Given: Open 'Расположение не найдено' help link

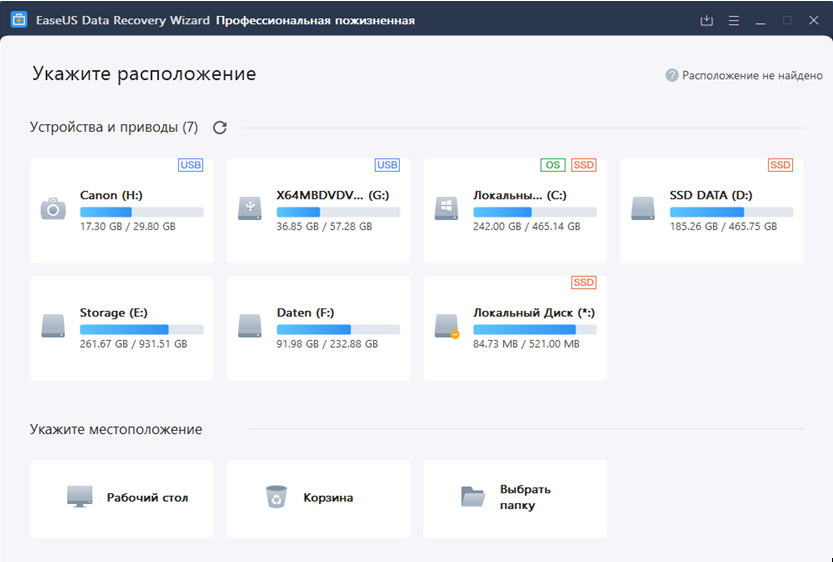Looking at the screenshot, I should tap(752, 75).
